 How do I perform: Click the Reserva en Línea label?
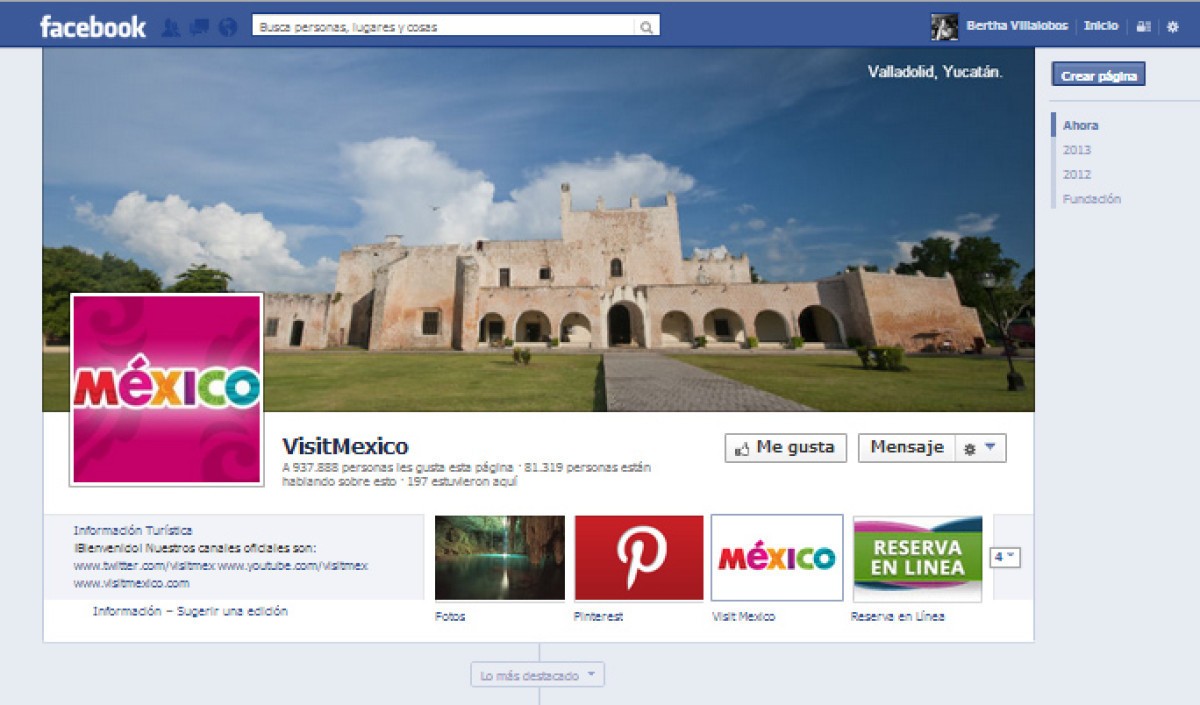point(897,617)
